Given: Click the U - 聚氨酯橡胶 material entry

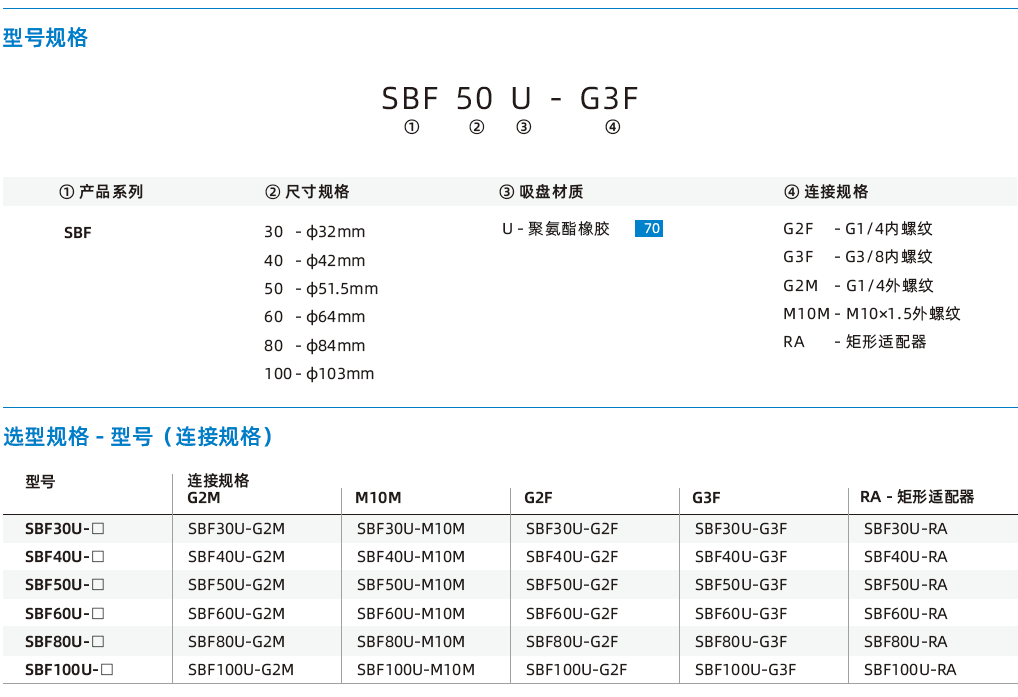Looking at the screenshot, I should (556, 228).
